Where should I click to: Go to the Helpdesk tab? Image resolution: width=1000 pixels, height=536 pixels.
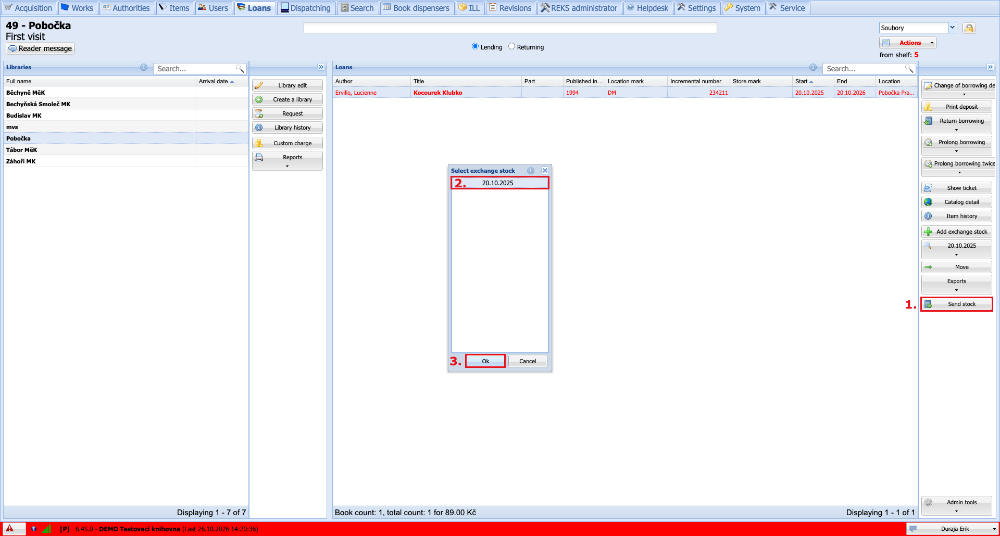[x=647, y=8]
